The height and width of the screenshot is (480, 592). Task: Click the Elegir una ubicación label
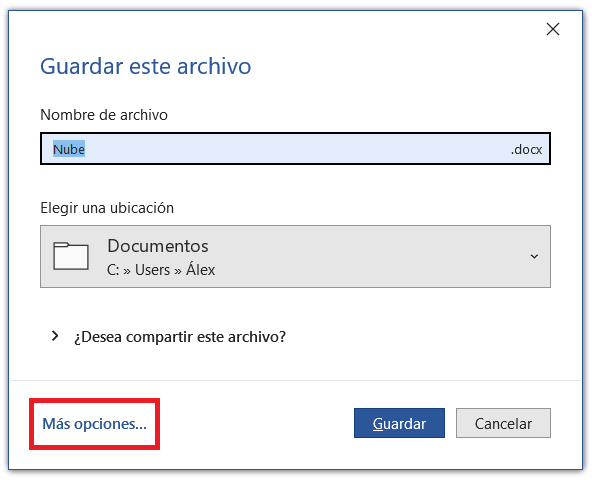click(x=107, y=208)
